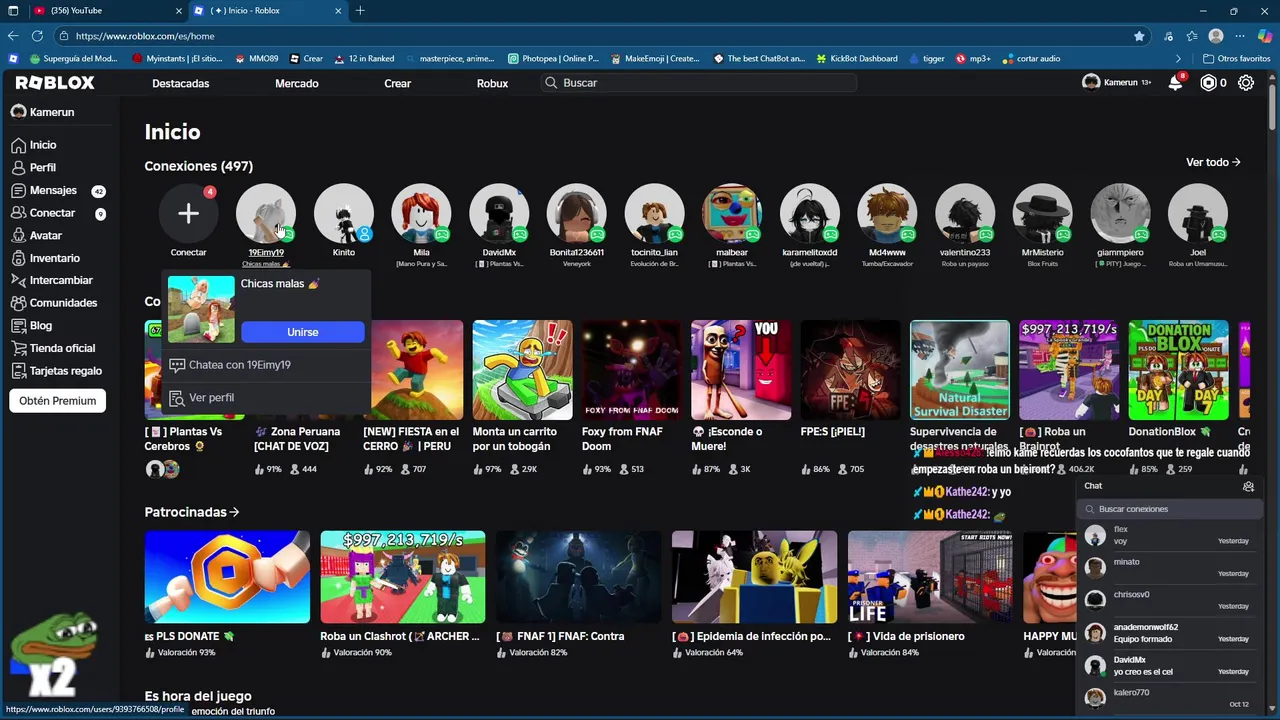The image size is (1280, 720).
Task: Click the plus Conectar add-connection circle
Action: (188, 213)
